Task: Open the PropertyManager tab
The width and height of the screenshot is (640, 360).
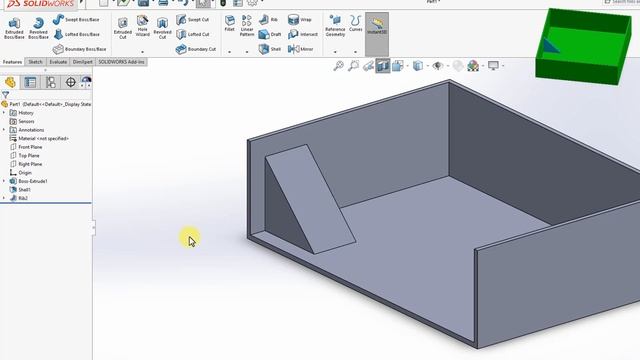Action: pos(31,82)
